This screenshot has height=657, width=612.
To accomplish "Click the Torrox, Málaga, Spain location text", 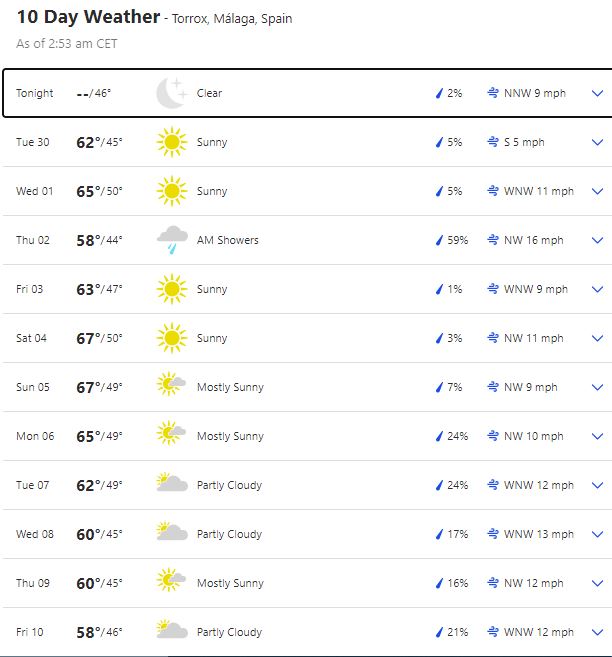I will (x=232, y=19).
